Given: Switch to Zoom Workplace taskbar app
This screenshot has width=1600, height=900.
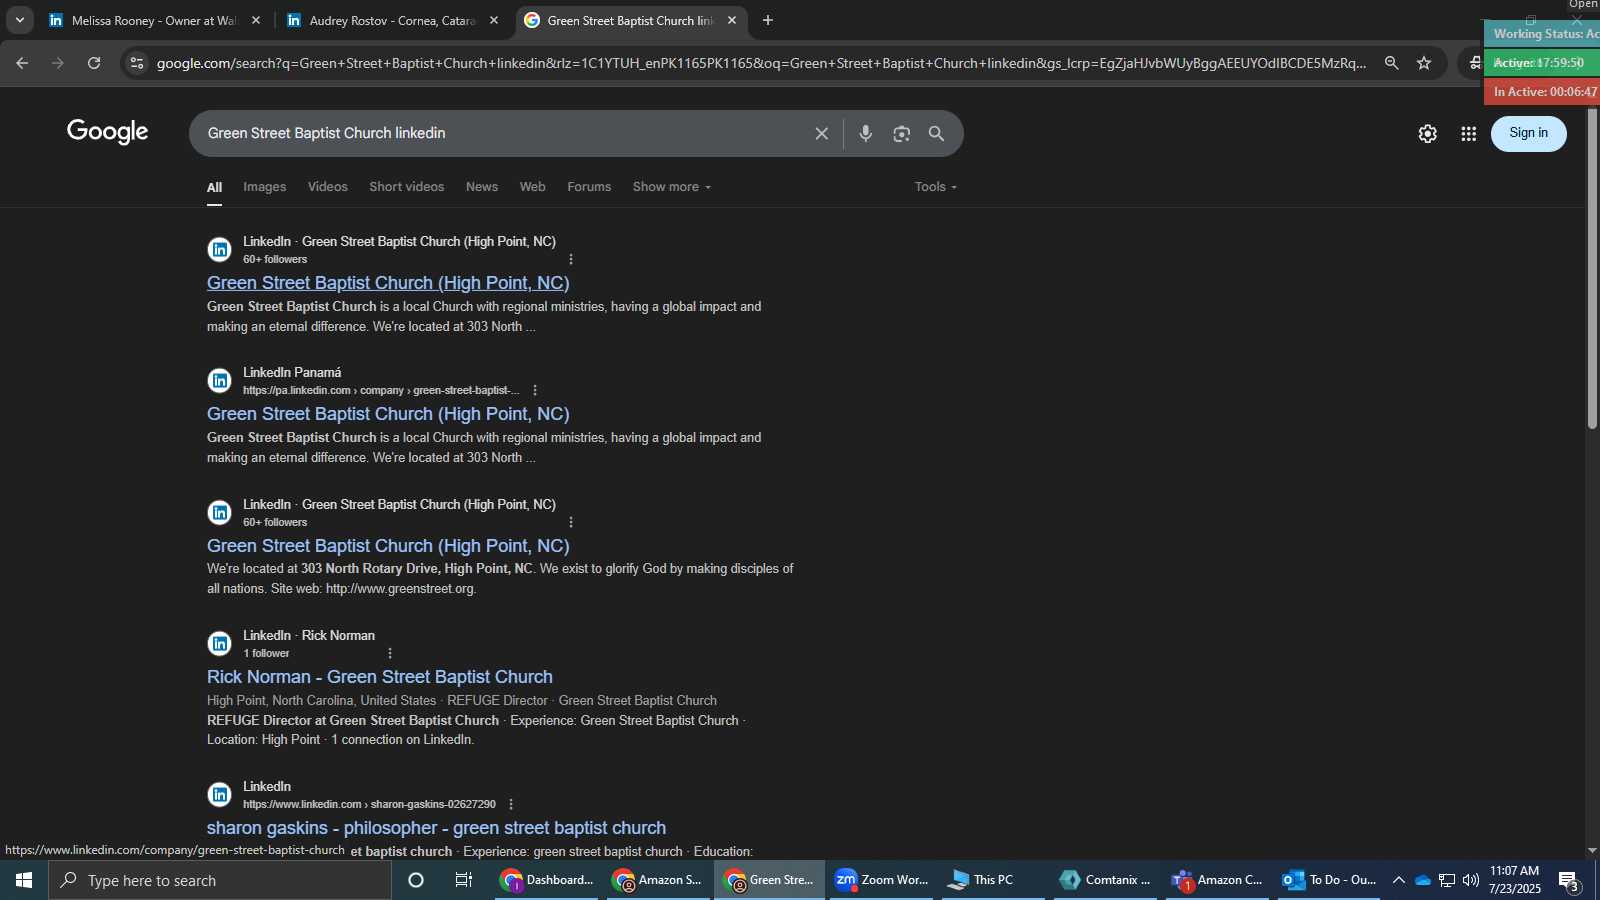Looking at the screenshot, I should click(x=881, y=880).
